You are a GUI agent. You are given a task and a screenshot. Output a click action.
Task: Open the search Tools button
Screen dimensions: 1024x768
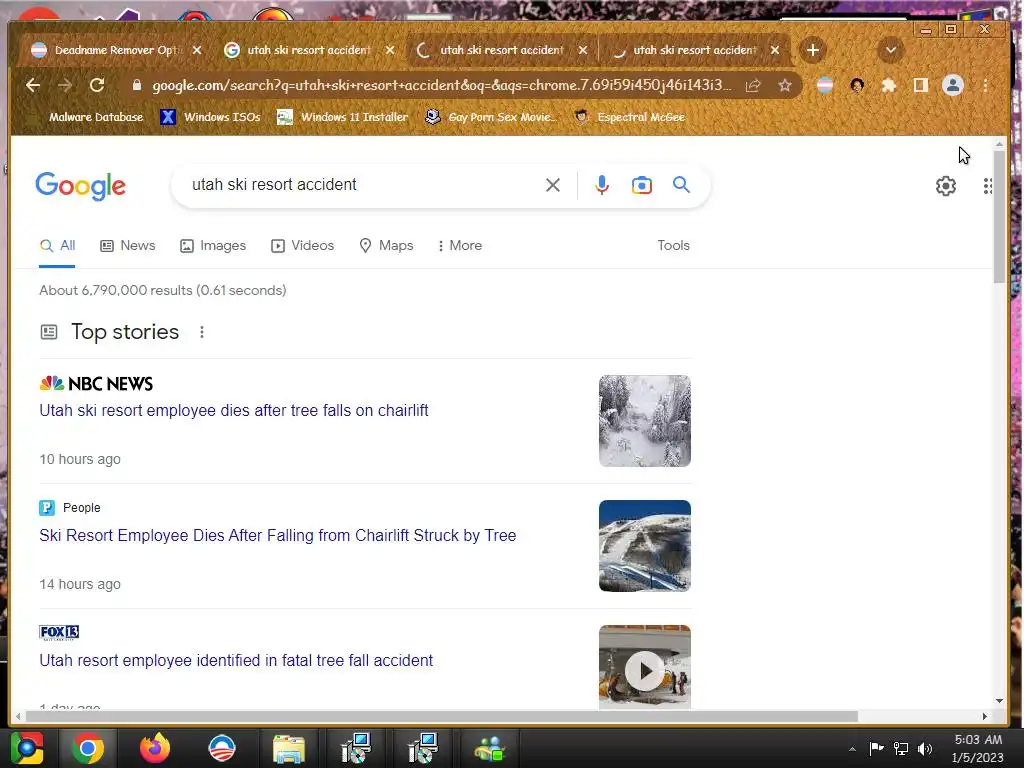point(673,246)
